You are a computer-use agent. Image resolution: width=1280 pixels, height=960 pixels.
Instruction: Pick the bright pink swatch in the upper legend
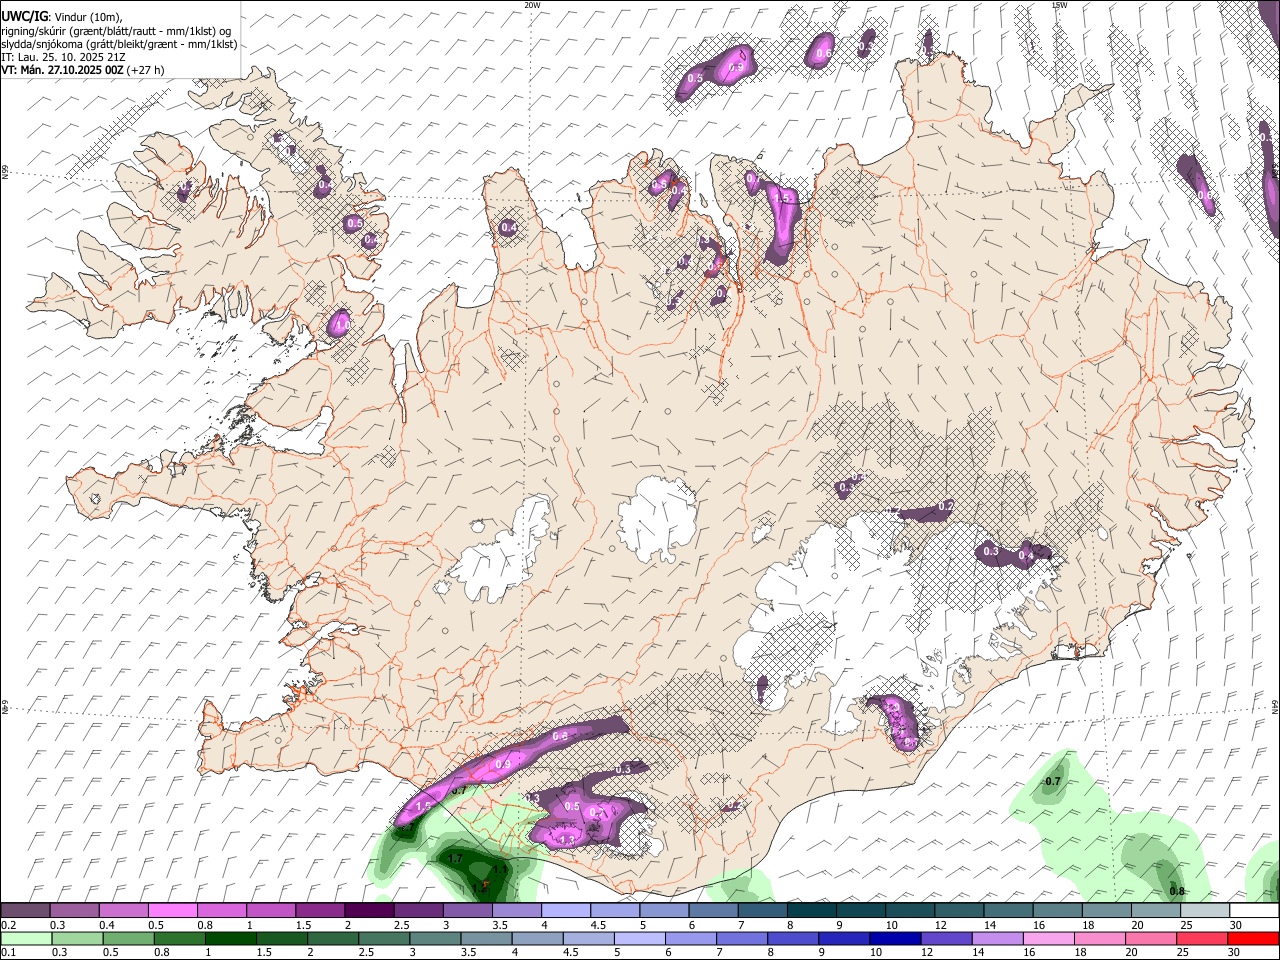172,911
